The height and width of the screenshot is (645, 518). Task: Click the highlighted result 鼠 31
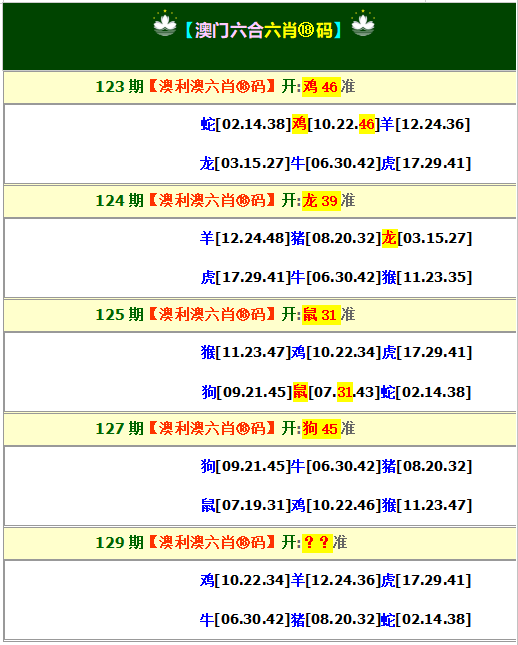pyautogui.click(x=321, y=315)
